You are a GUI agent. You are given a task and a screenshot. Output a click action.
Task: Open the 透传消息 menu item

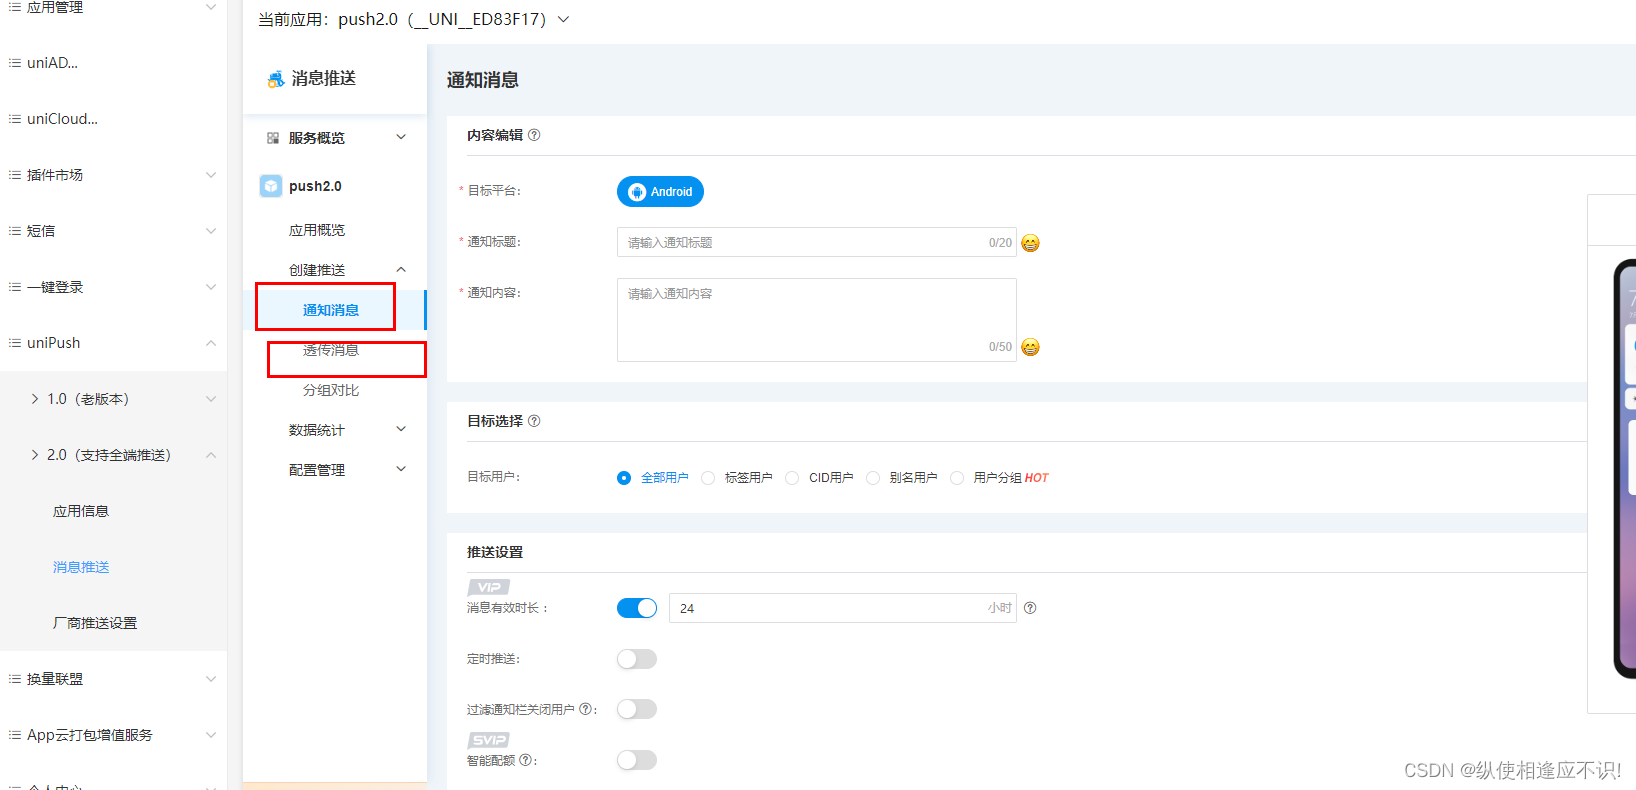point(331,350)
